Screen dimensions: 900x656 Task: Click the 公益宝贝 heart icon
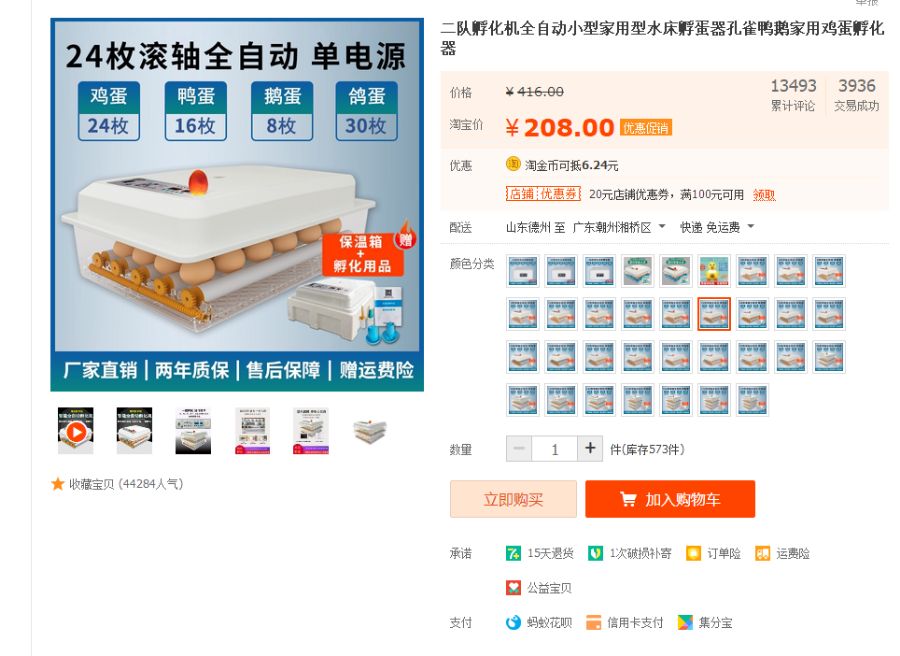tap(513, 588)
